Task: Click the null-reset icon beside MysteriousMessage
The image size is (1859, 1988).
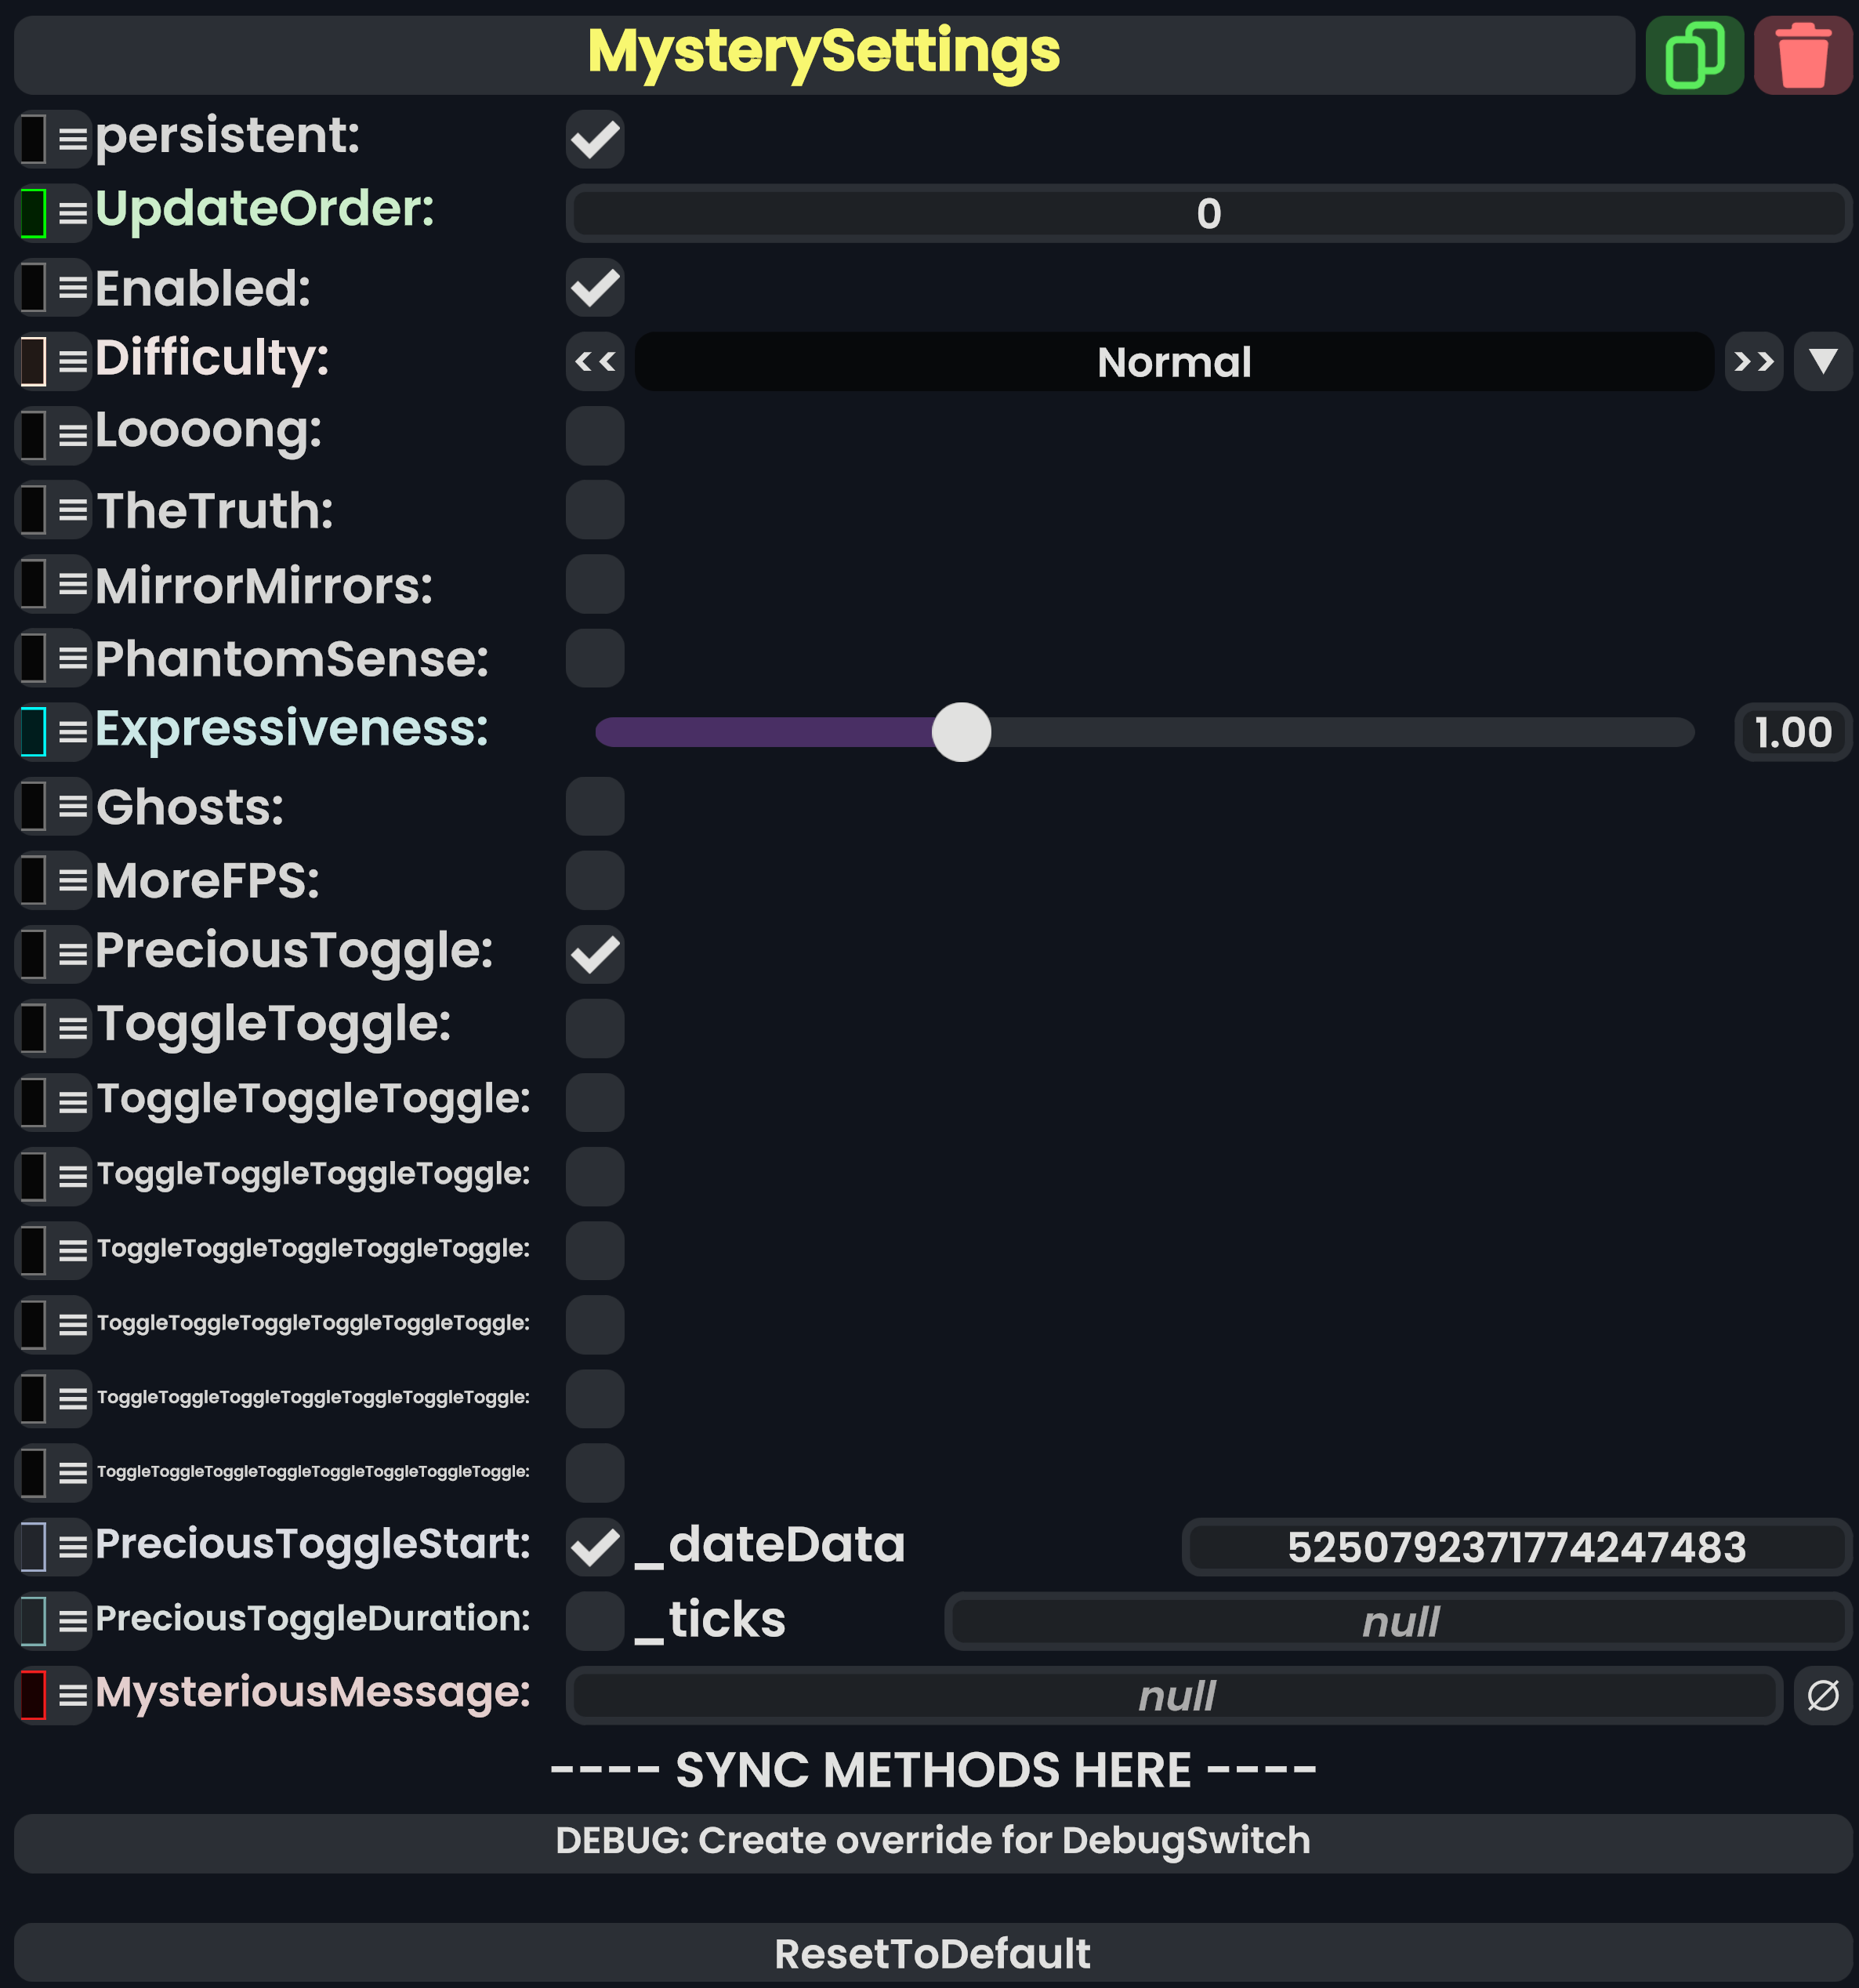Action: tap(1822, 1695)
